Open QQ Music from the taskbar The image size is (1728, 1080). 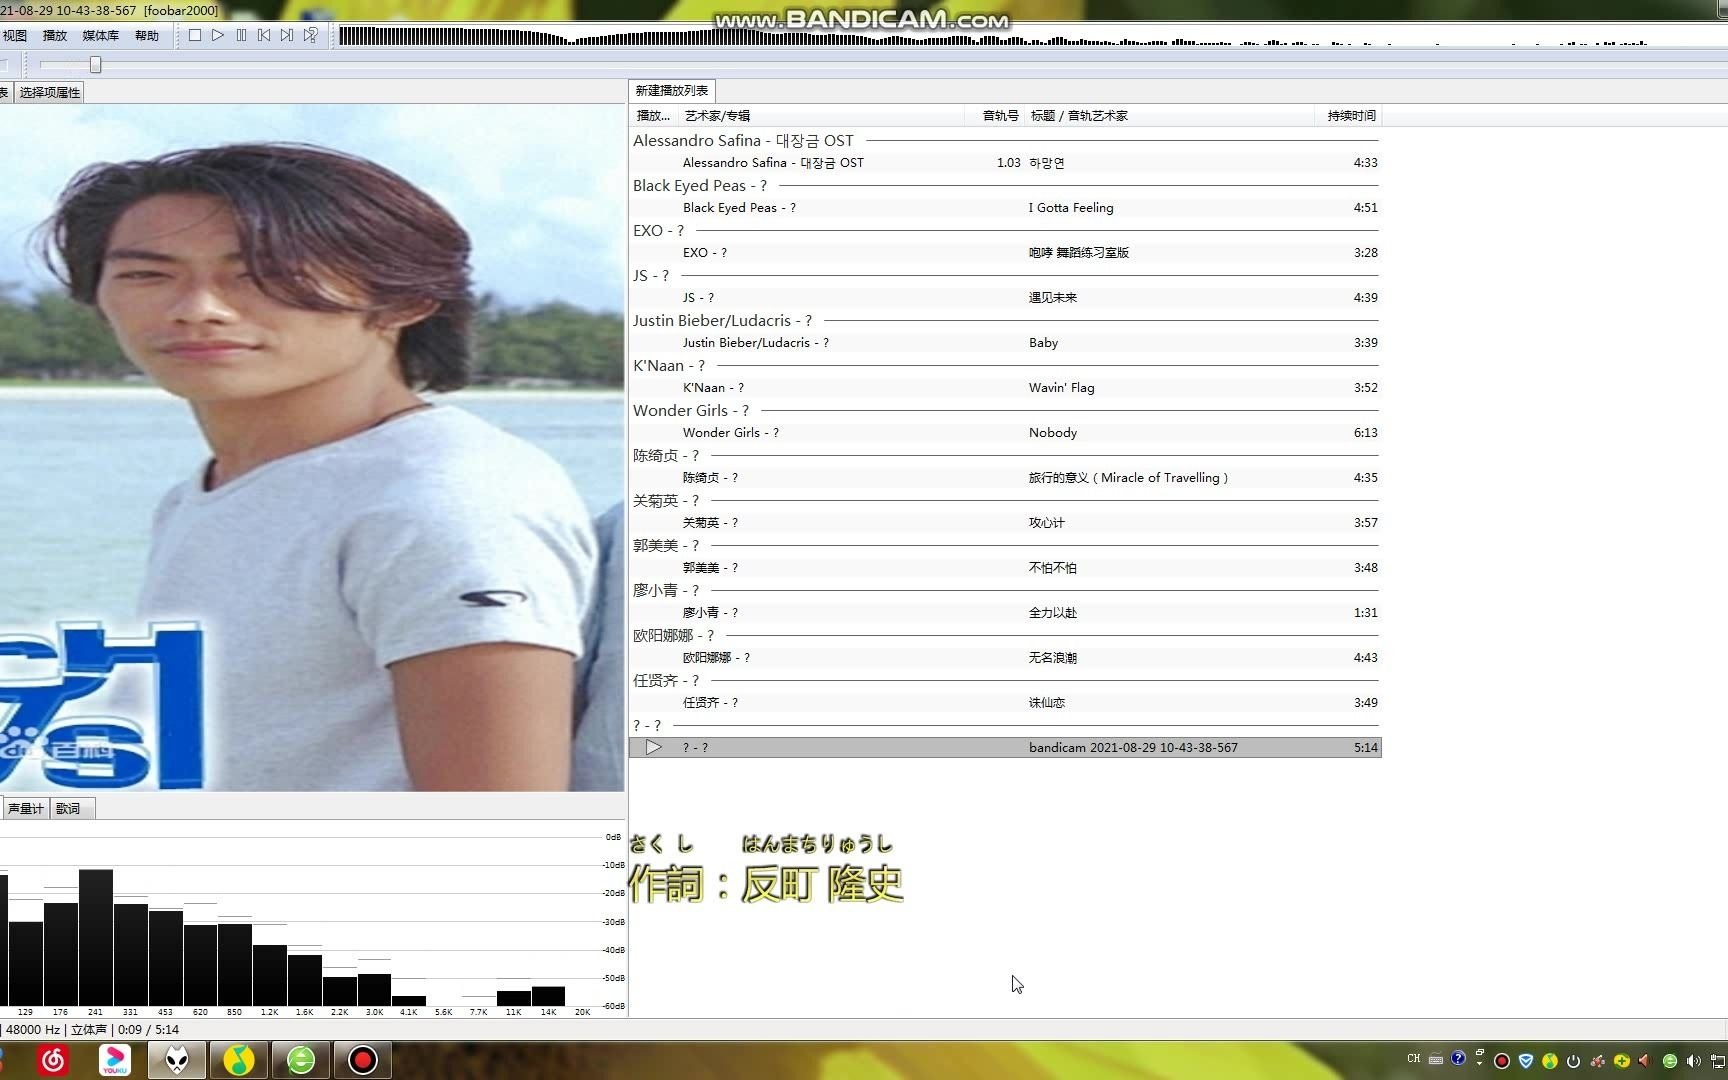[239, 1060]
